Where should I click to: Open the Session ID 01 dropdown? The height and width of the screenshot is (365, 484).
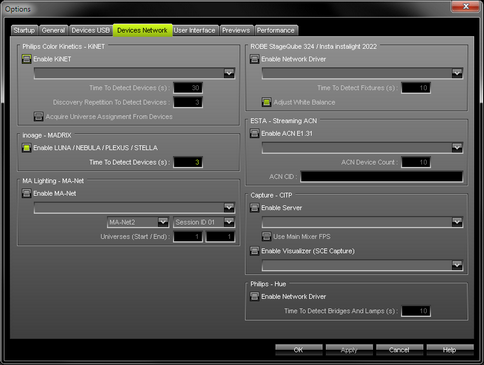click(204, 222)
